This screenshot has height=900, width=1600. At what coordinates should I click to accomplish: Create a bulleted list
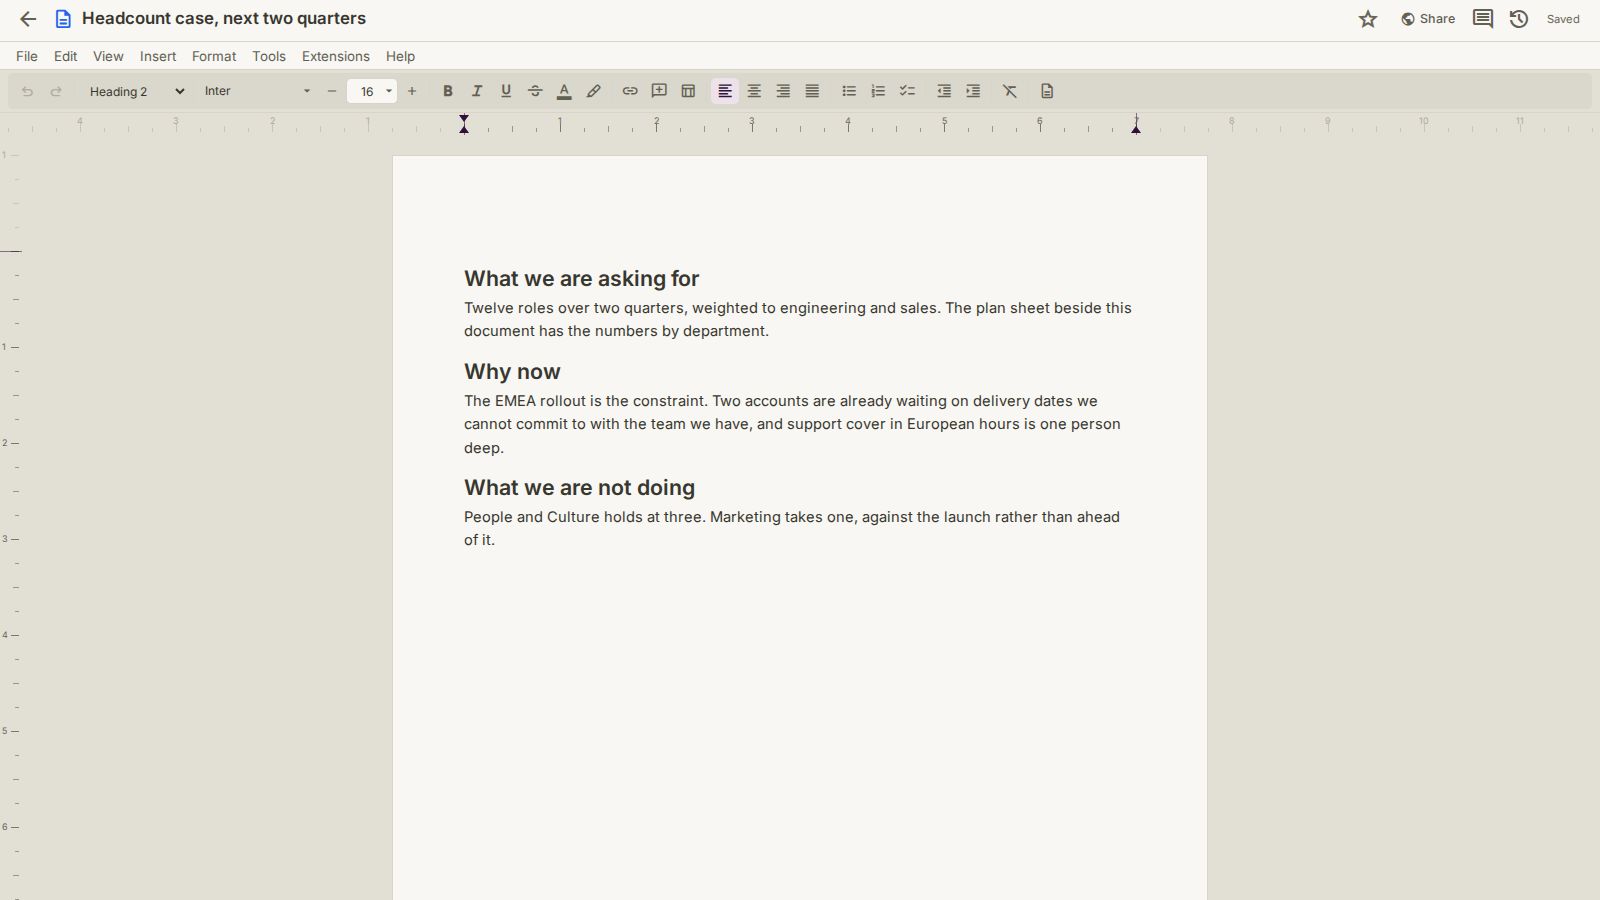pyautogui.click(x=849, y=91)
